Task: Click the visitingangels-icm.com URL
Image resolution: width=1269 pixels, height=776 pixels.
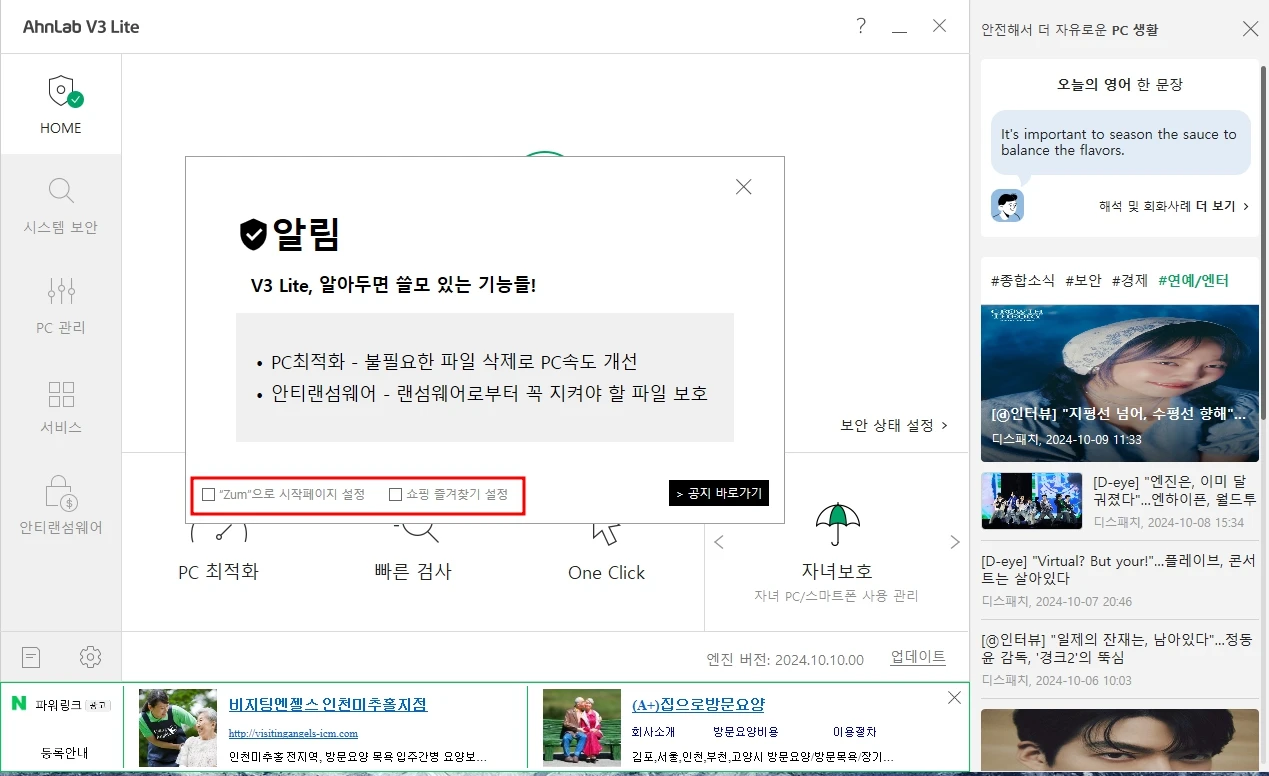Action: 293,733
